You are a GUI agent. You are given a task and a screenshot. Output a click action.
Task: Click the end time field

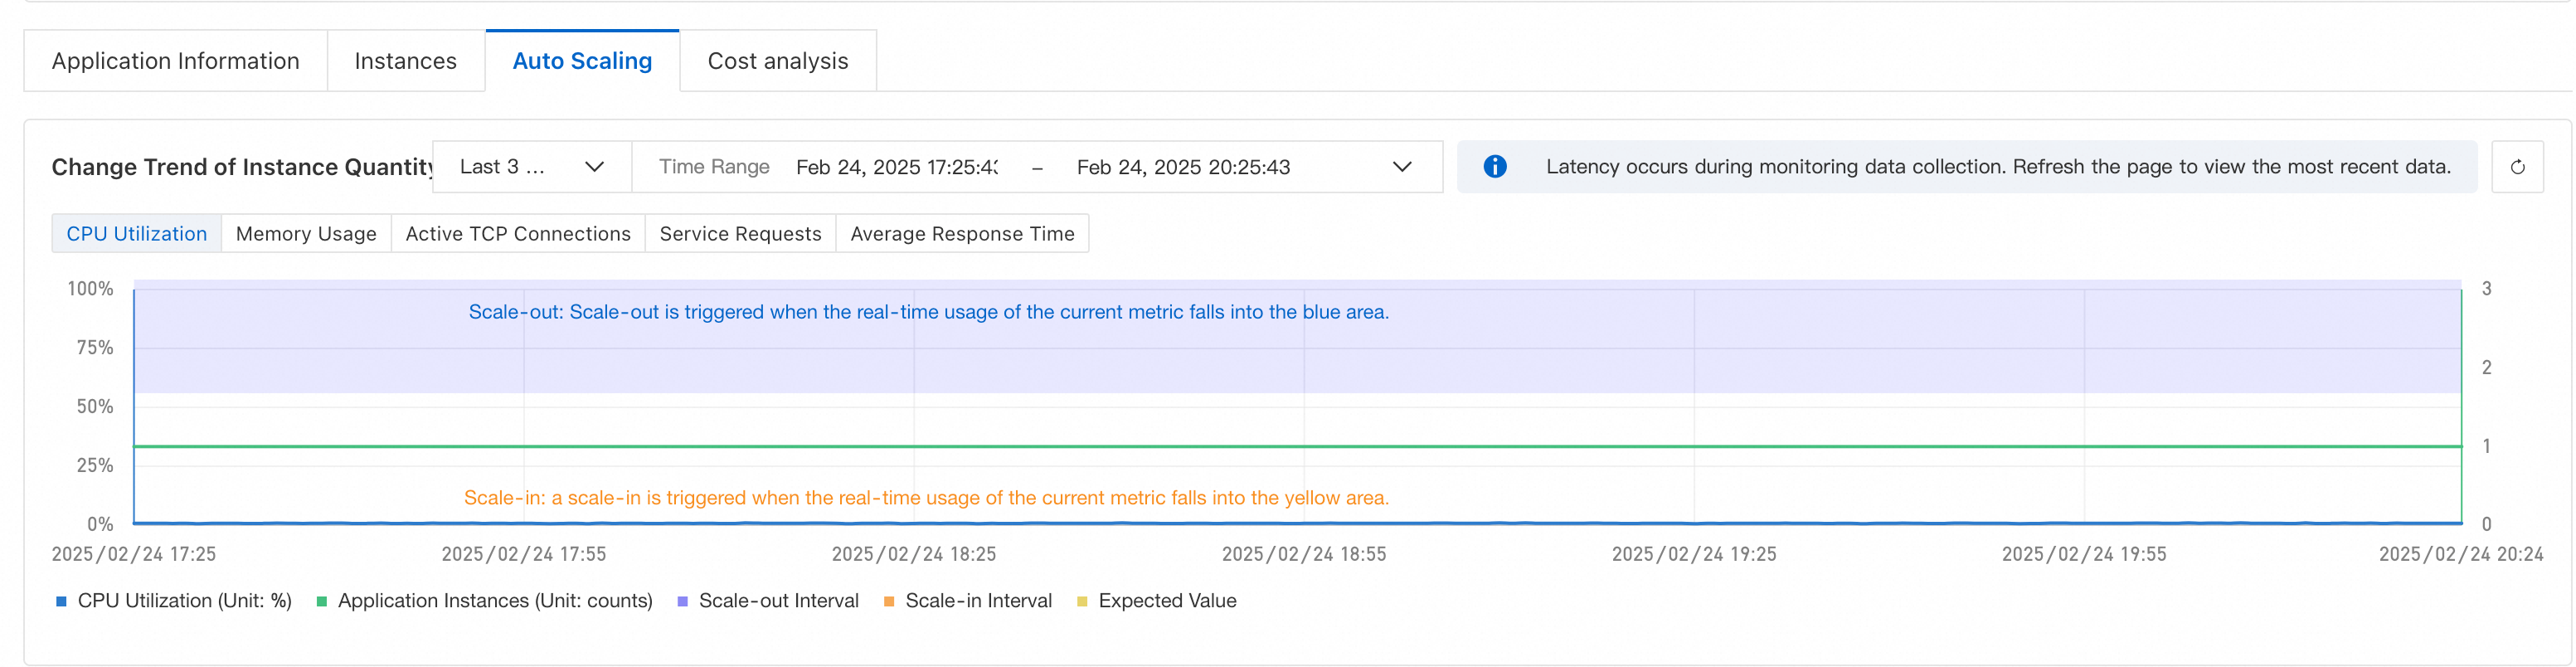pos(1183,167)
